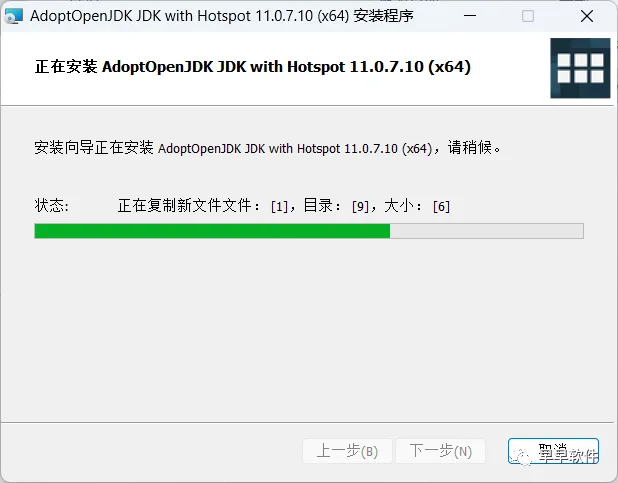Click the [9] directory placeholder
This screenshot has width=618, height=483.
click(x=360, y=206)
